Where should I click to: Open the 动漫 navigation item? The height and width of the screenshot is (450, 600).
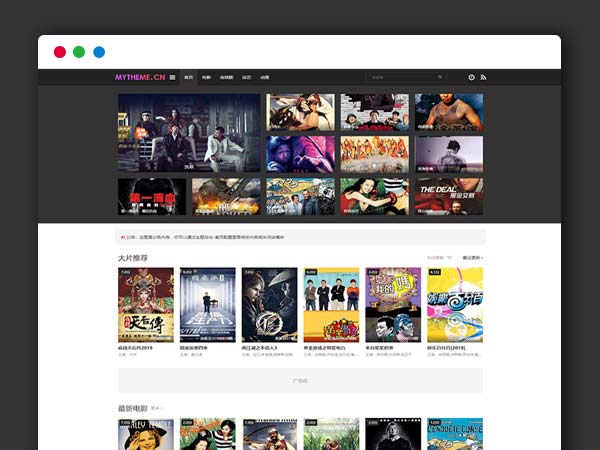(x=265, y=77)
